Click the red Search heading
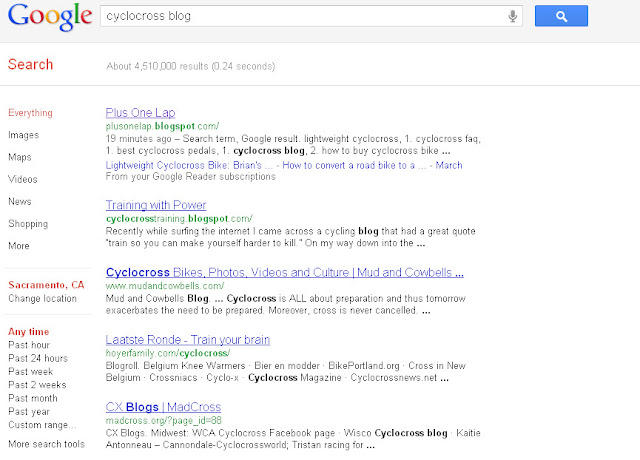640x460 pixels. click(31, 64)
